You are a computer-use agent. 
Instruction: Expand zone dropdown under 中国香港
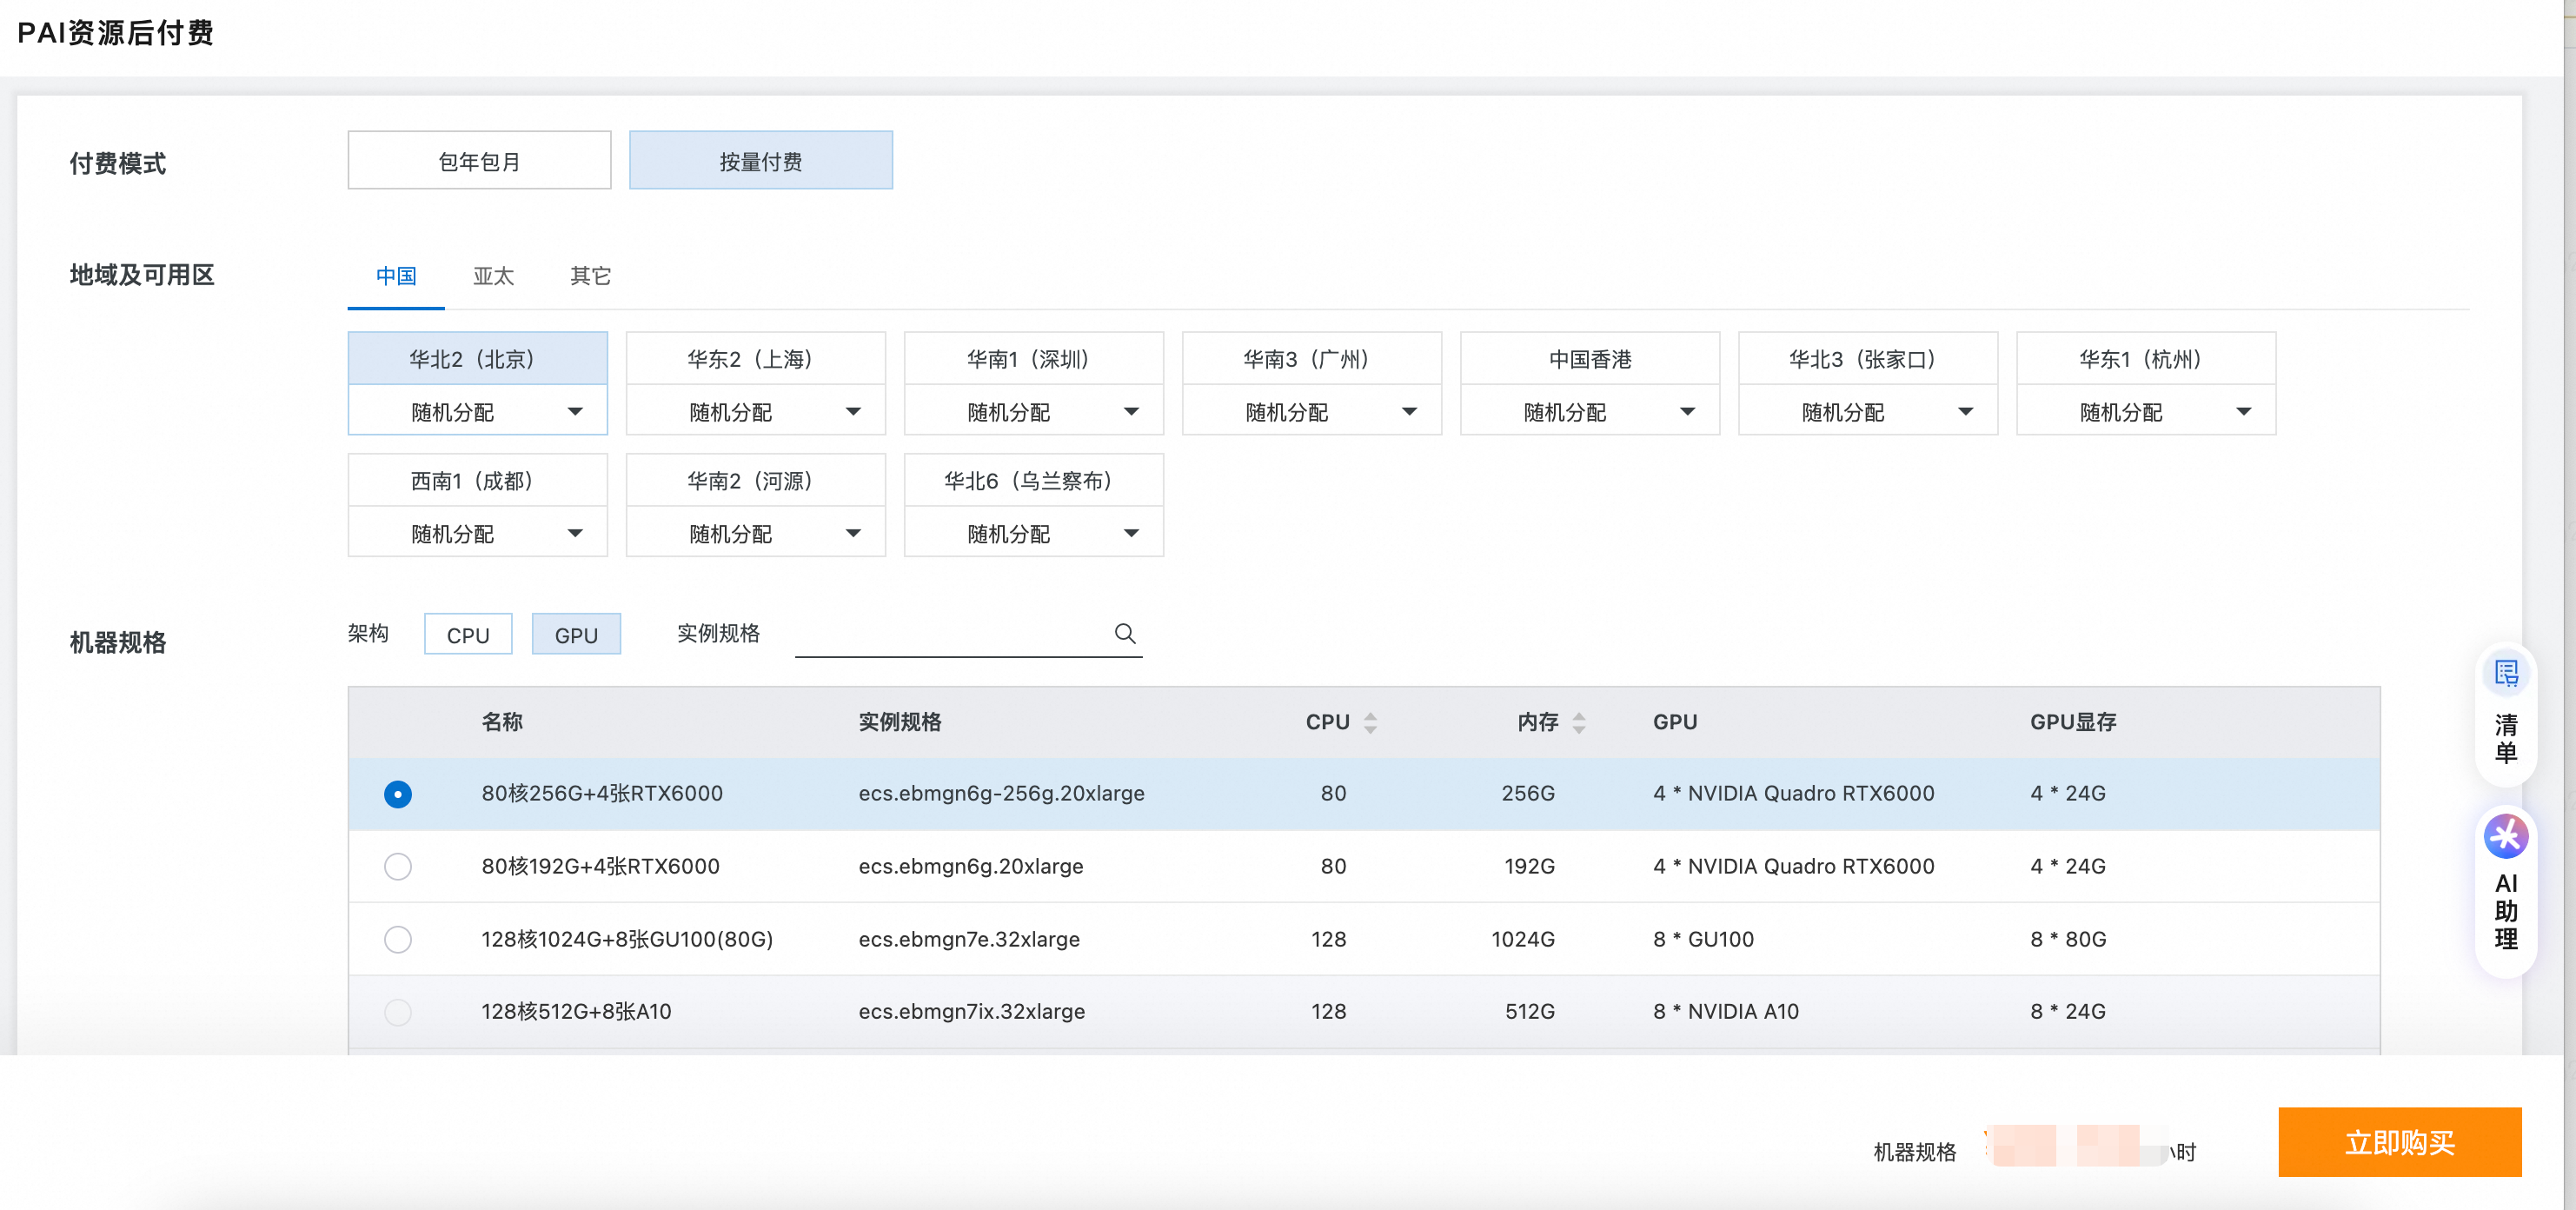pyautogui.click(x=1590, y=412)
